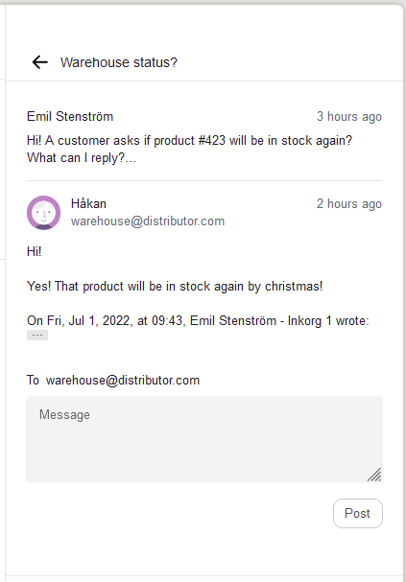Expand the quoted text ellipsis button
This screenshot has height=582, width=406.
[x=37, y=336]
